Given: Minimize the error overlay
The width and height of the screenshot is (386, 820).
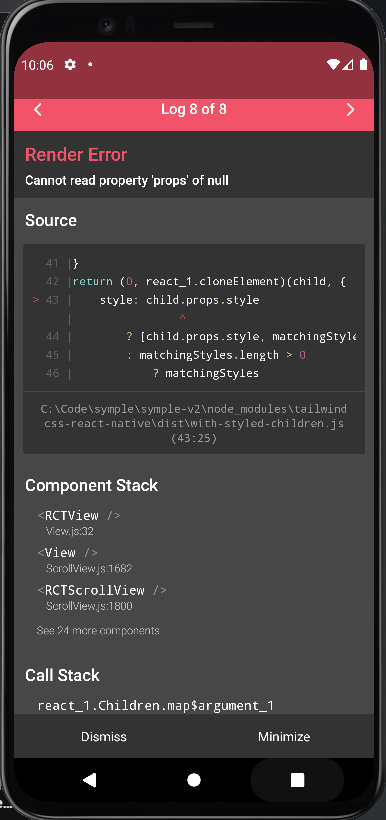Looking at the screenshot, I should pos(284,736).
